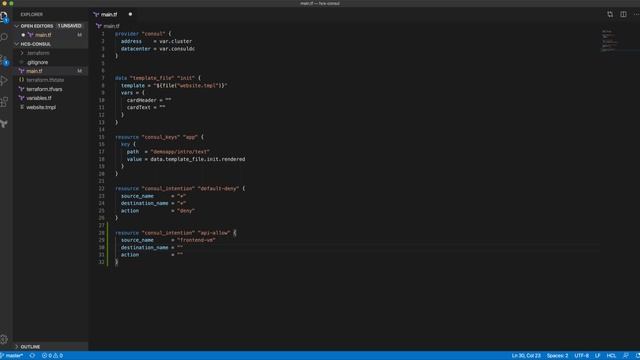640x360 pixels.
Task: Open the Manage gear menu
Action: 4,339
